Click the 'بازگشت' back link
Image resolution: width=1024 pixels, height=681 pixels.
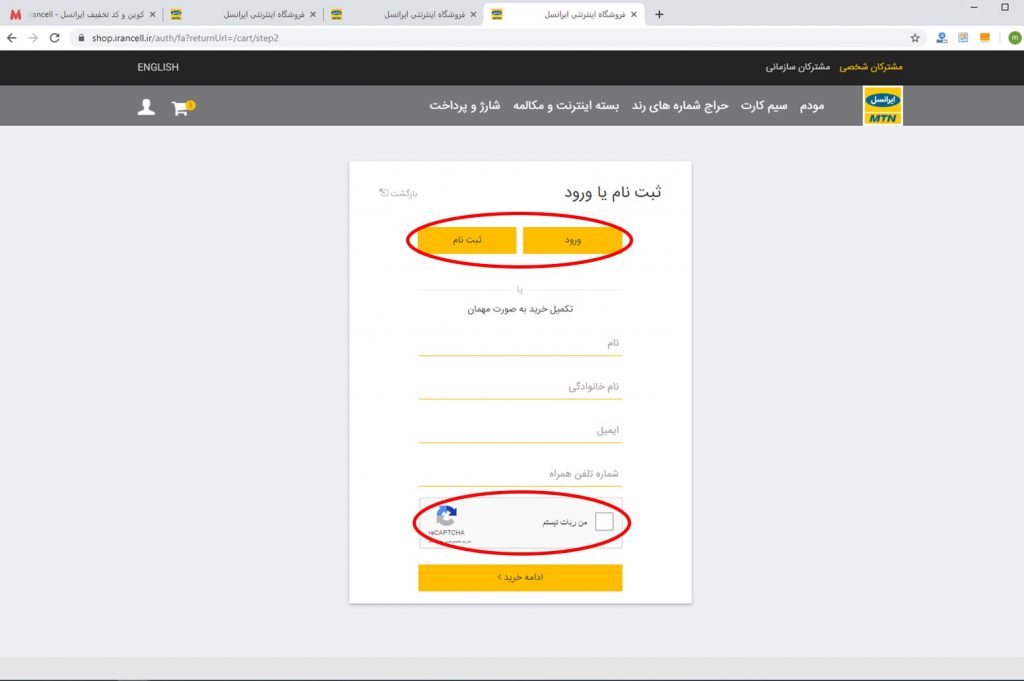pyautogui.click(x=398, y=193)
